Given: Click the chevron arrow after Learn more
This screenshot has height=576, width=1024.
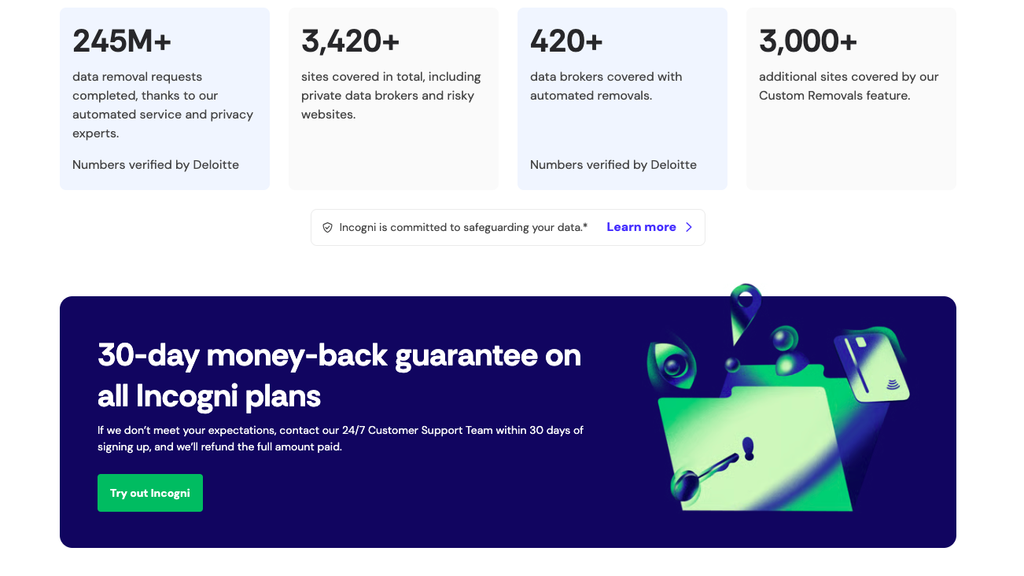Looking at the screenshot, I should coord(688,227).
